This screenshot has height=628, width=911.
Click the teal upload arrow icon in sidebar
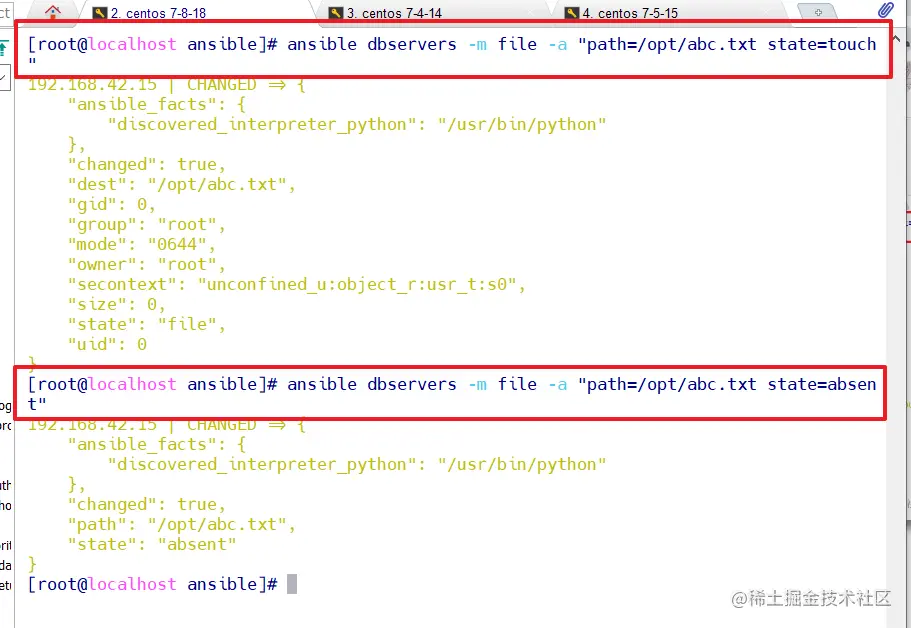pyautogui.click(x=5, y=48)
